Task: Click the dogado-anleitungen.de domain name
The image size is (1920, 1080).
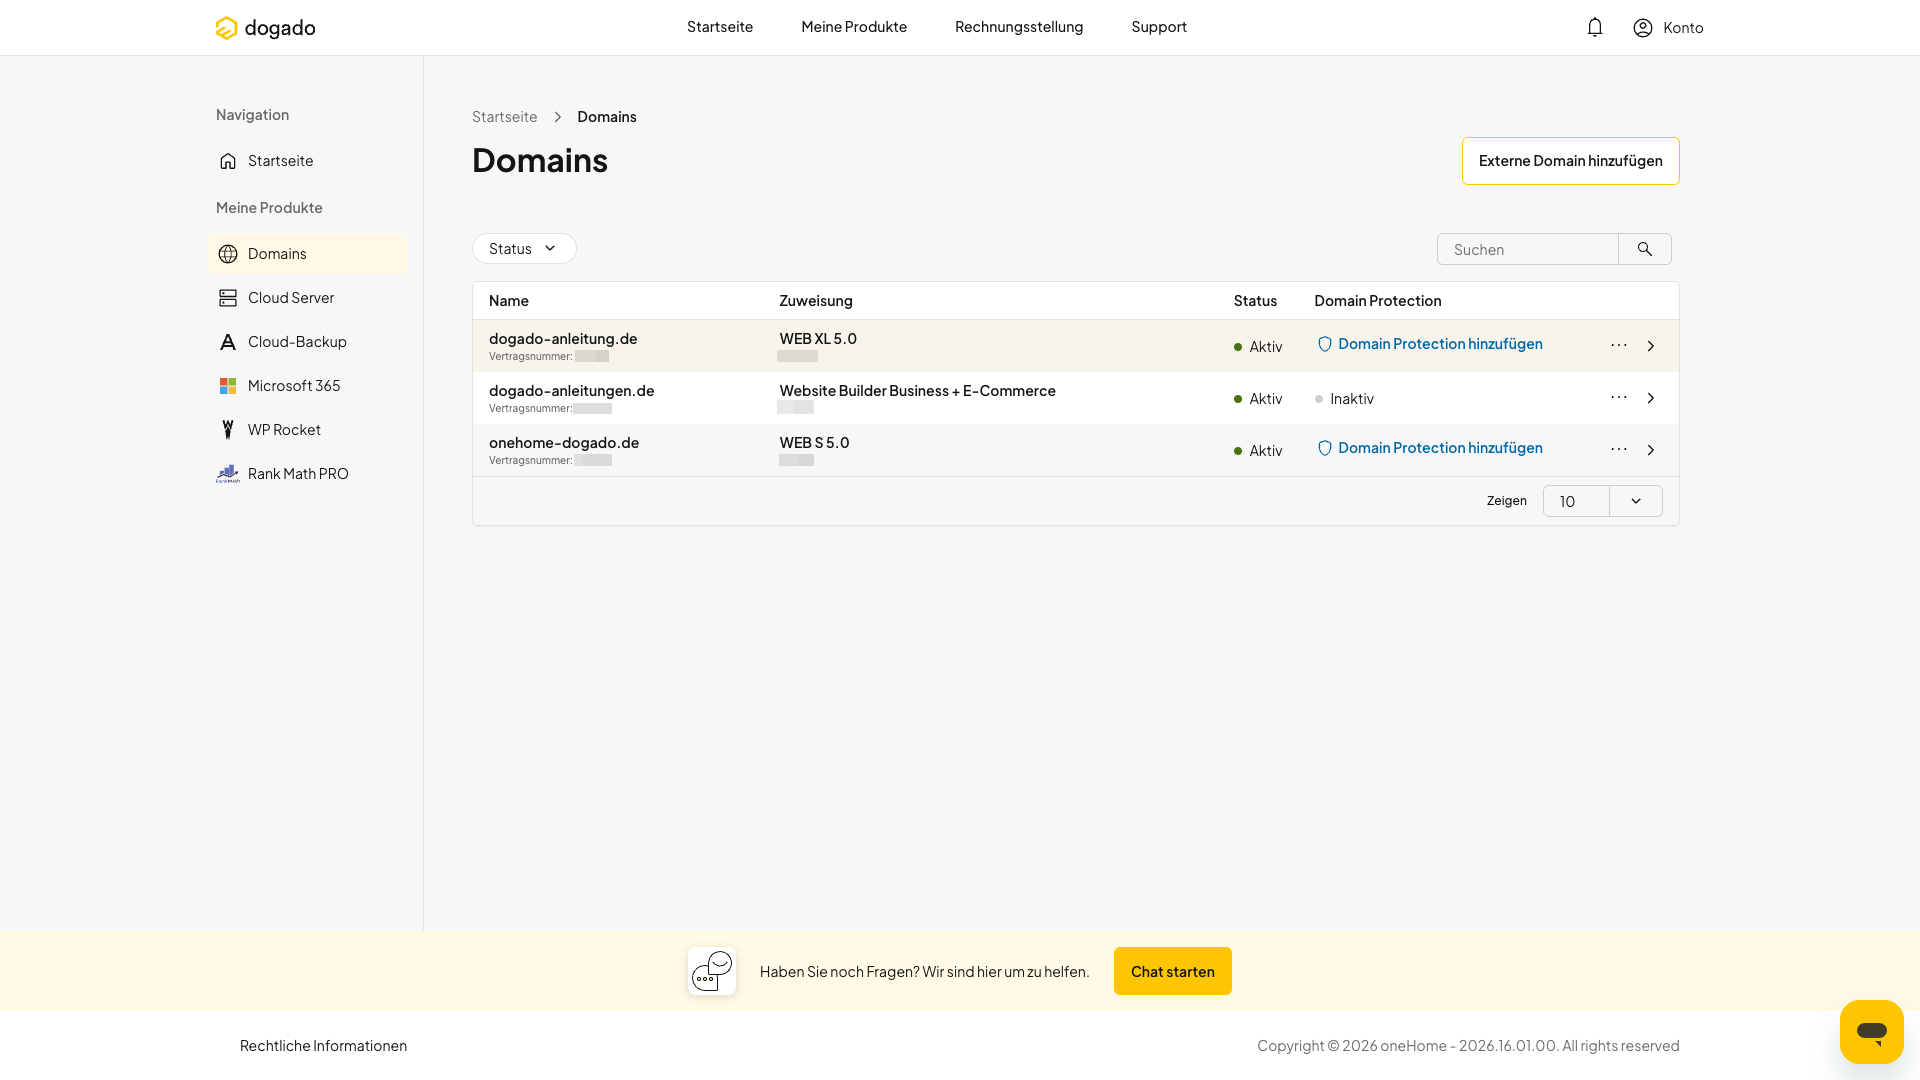Action: click(571, 391)
